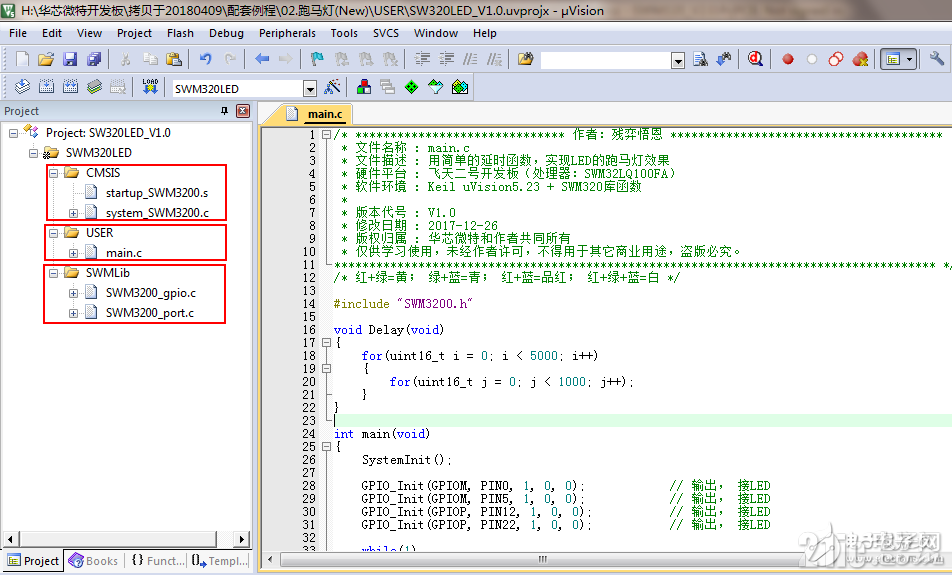Save the current file

[70, 59]
